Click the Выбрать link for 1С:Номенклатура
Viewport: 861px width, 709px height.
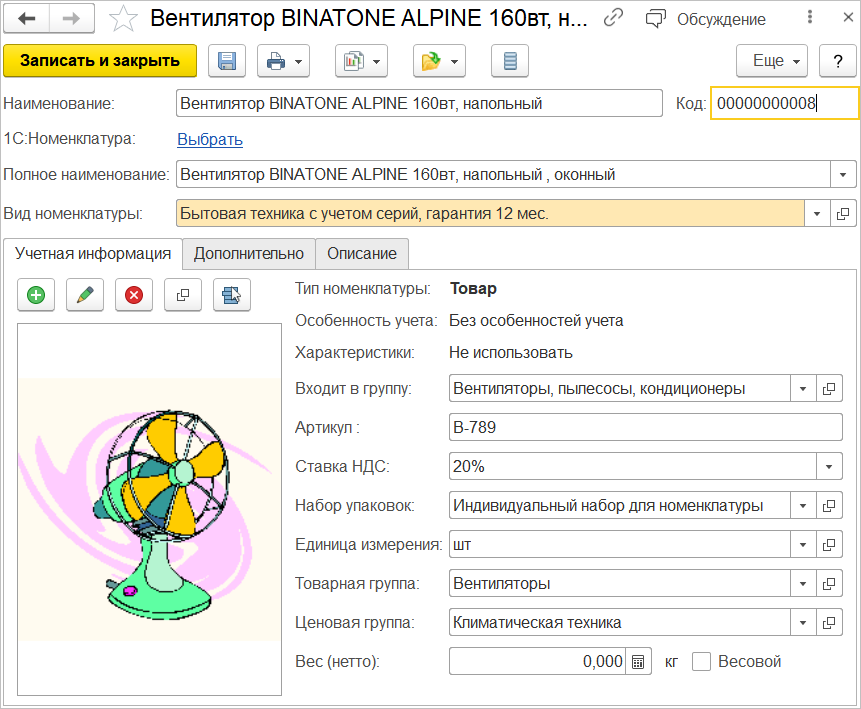click(x=210, y=140)
